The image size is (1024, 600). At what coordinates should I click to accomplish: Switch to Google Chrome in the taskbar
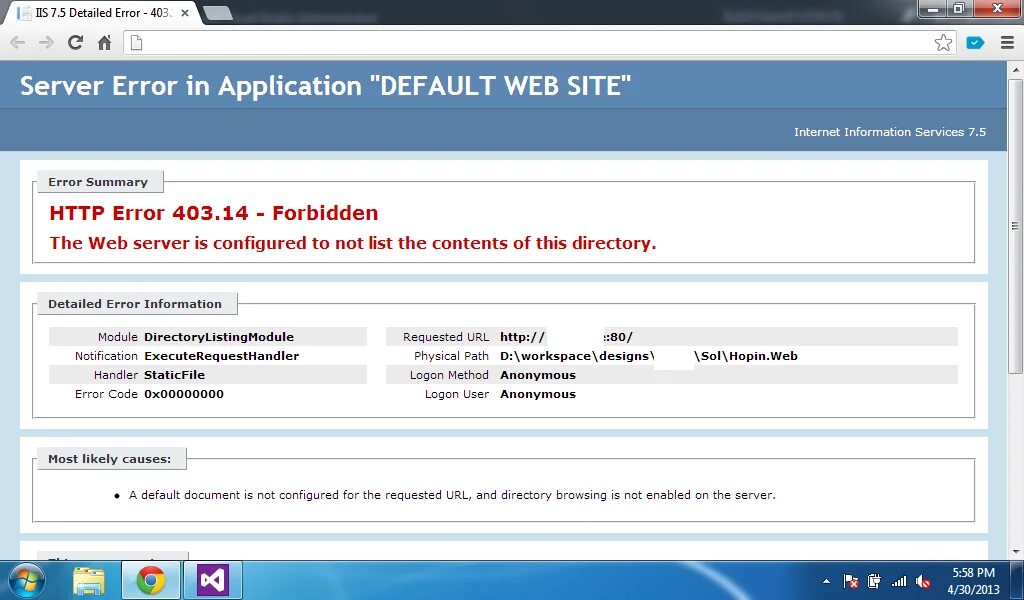(x=151, y=580)
